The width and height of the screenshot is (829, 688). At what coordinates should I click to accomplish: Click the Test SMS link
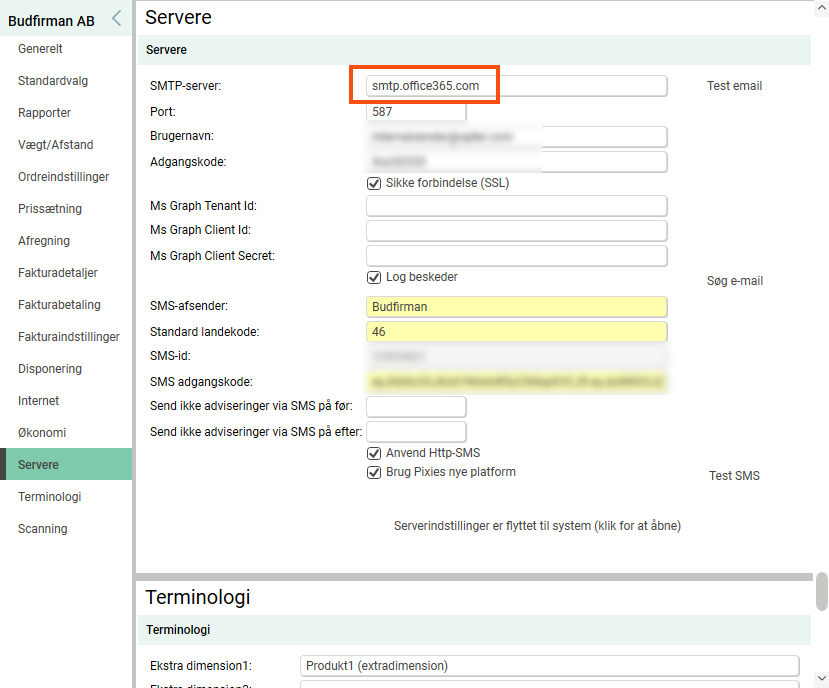click(x=734, y=476)
